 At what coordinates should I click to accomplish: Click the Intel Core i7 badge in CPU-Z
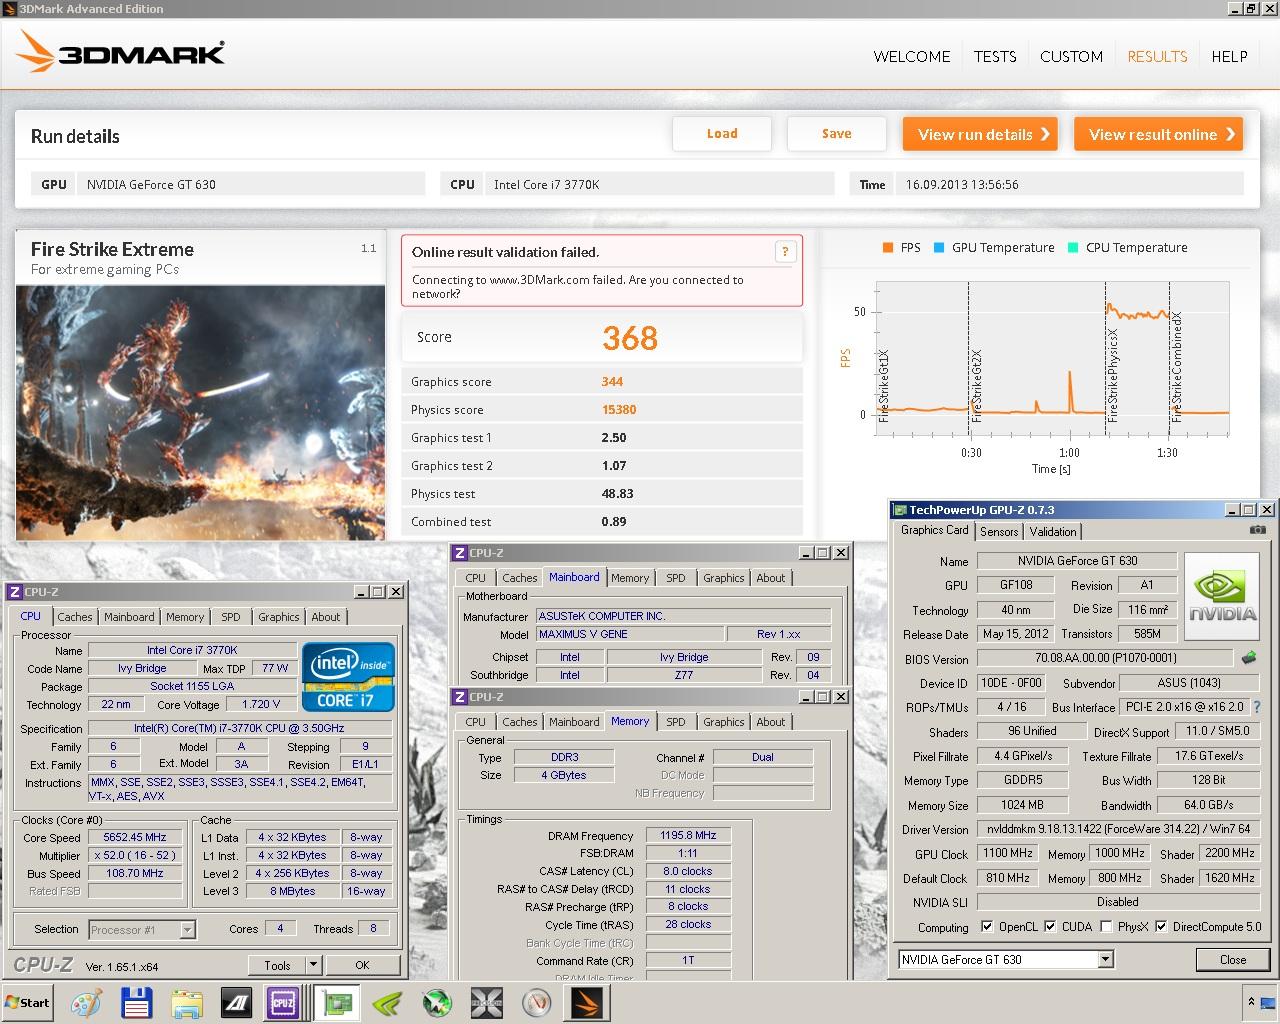(349, 677)
